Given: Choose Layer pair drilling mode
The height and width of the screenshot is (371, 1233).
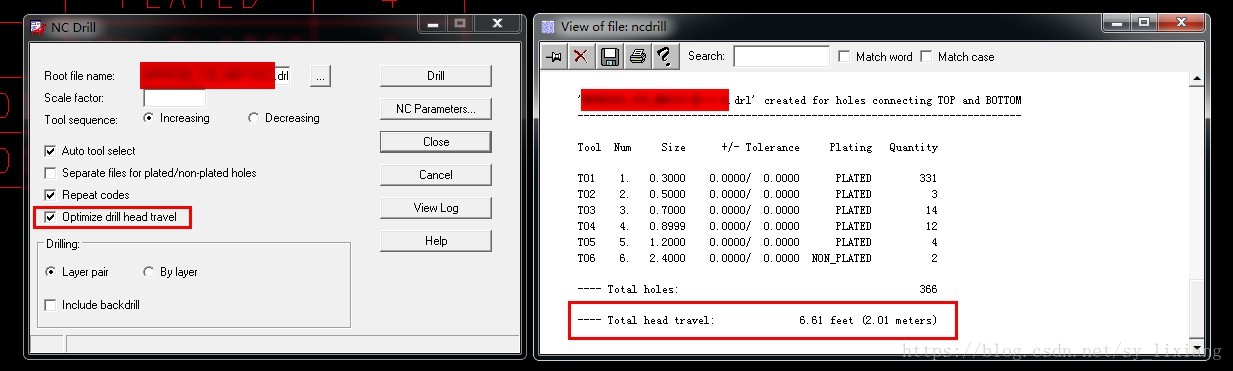Looking at the screenshot, I should 51,272.
